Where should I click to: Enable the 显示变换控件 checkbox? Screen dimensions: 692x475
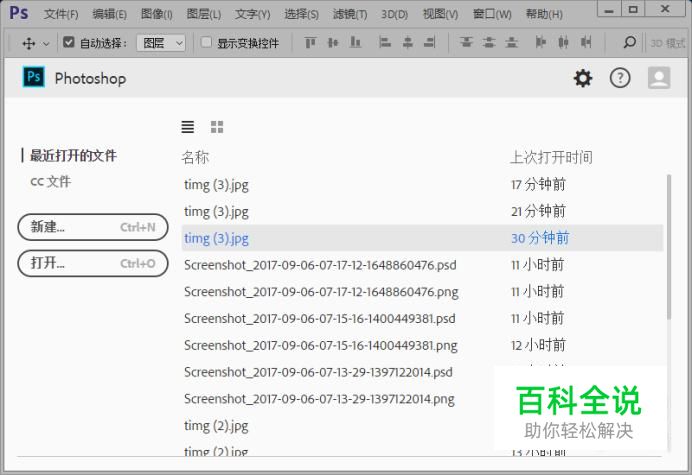[x=206, y=42]
